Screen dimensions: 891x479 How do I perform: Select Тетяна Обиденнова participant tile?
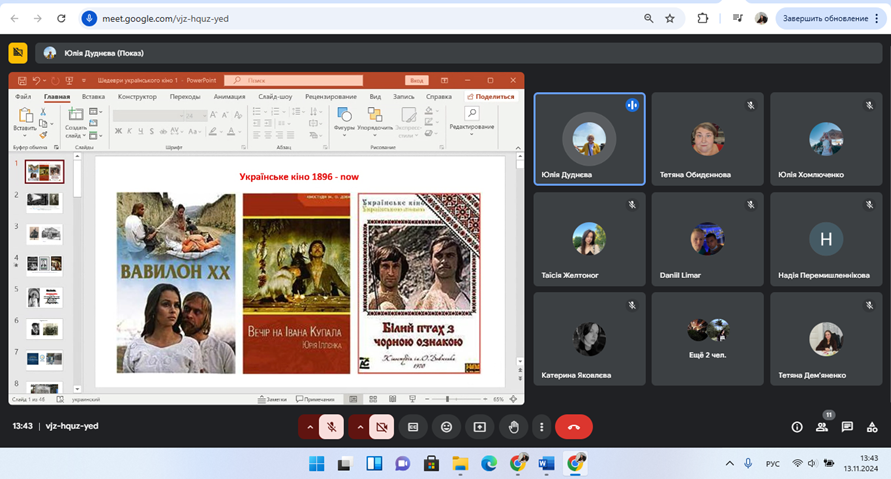(707, 139)
